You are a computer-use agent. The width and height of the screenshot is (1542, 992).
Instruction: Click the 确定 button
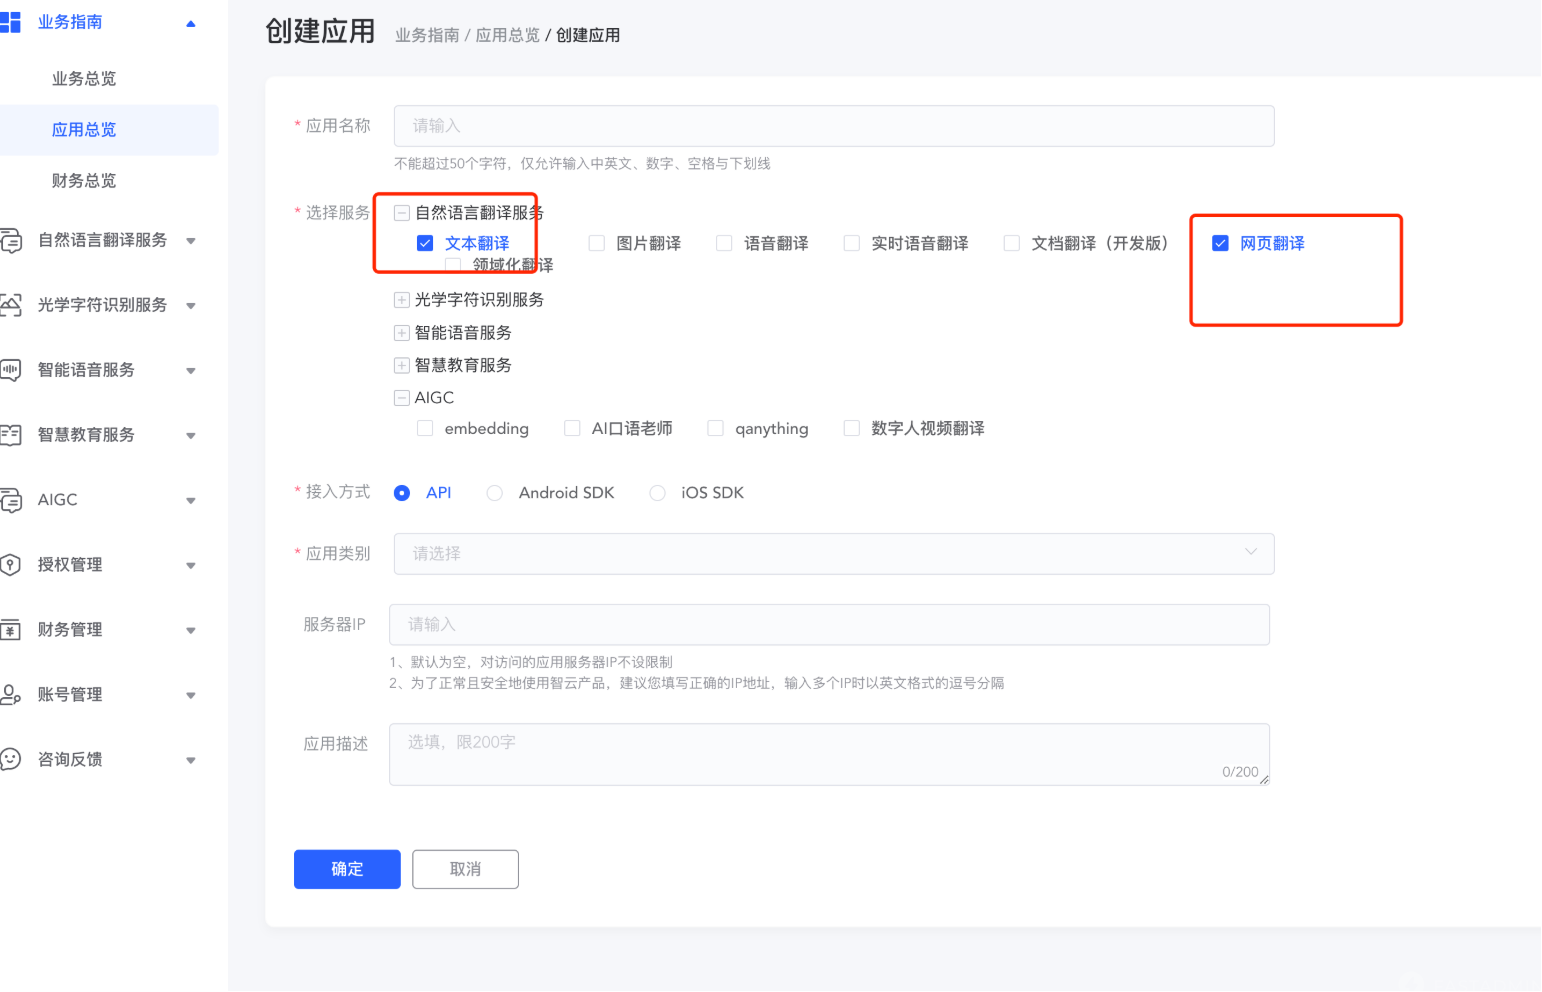click(x=347, y=869)
